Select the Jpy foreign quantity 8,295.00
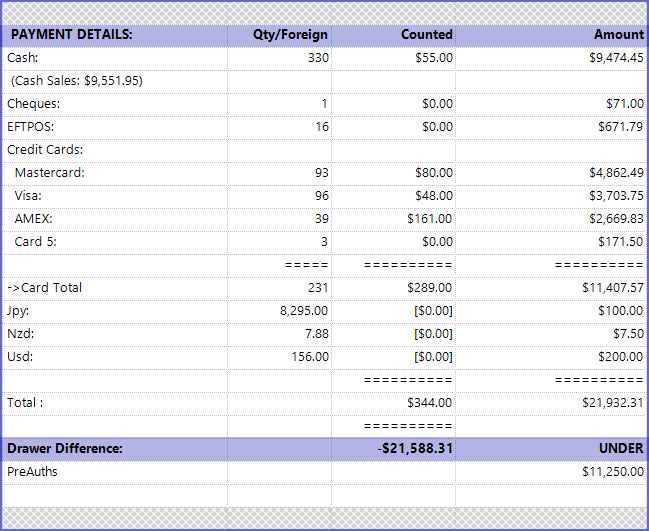The image size is (649, 531). pos(301,311)
